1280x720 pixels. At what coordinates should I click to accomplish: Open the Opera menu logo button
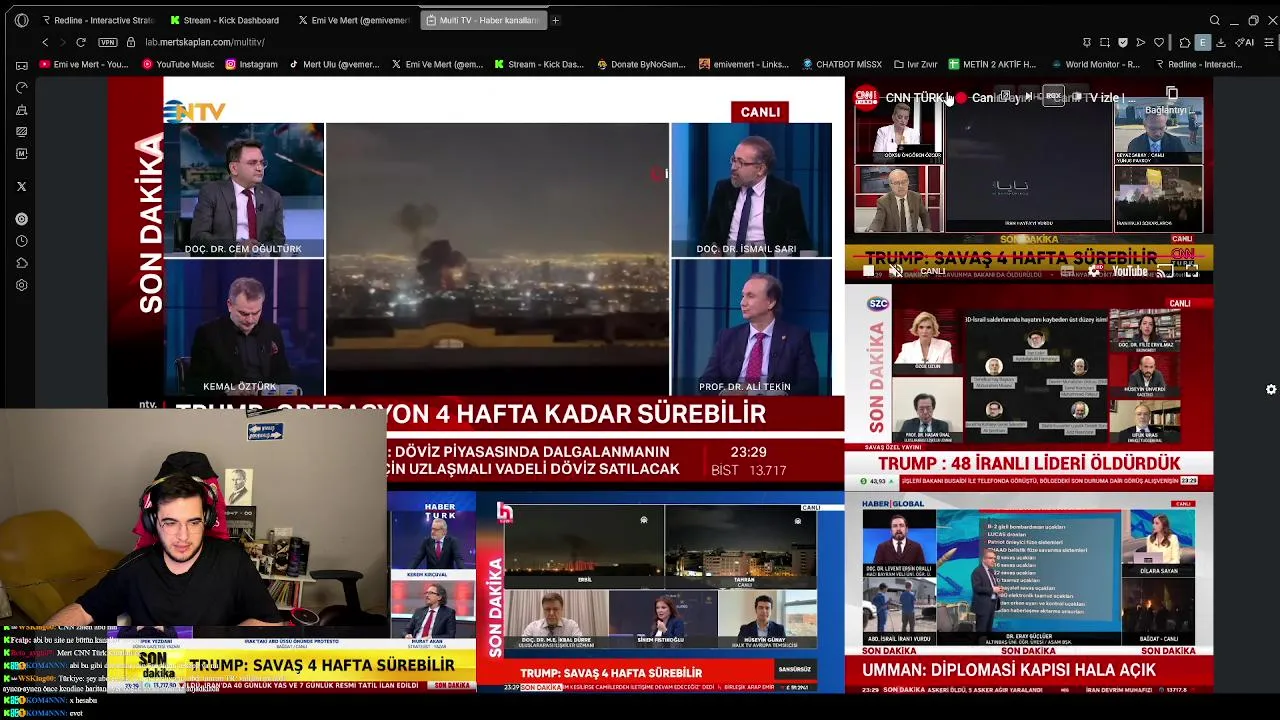(22, 20)
